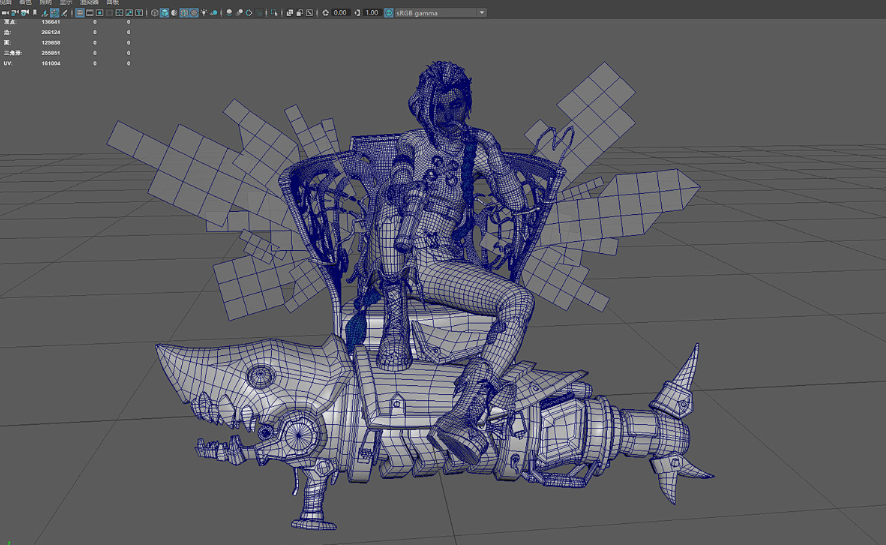Click Screen Space Ambient Occlusion icon

coord(229,12)
